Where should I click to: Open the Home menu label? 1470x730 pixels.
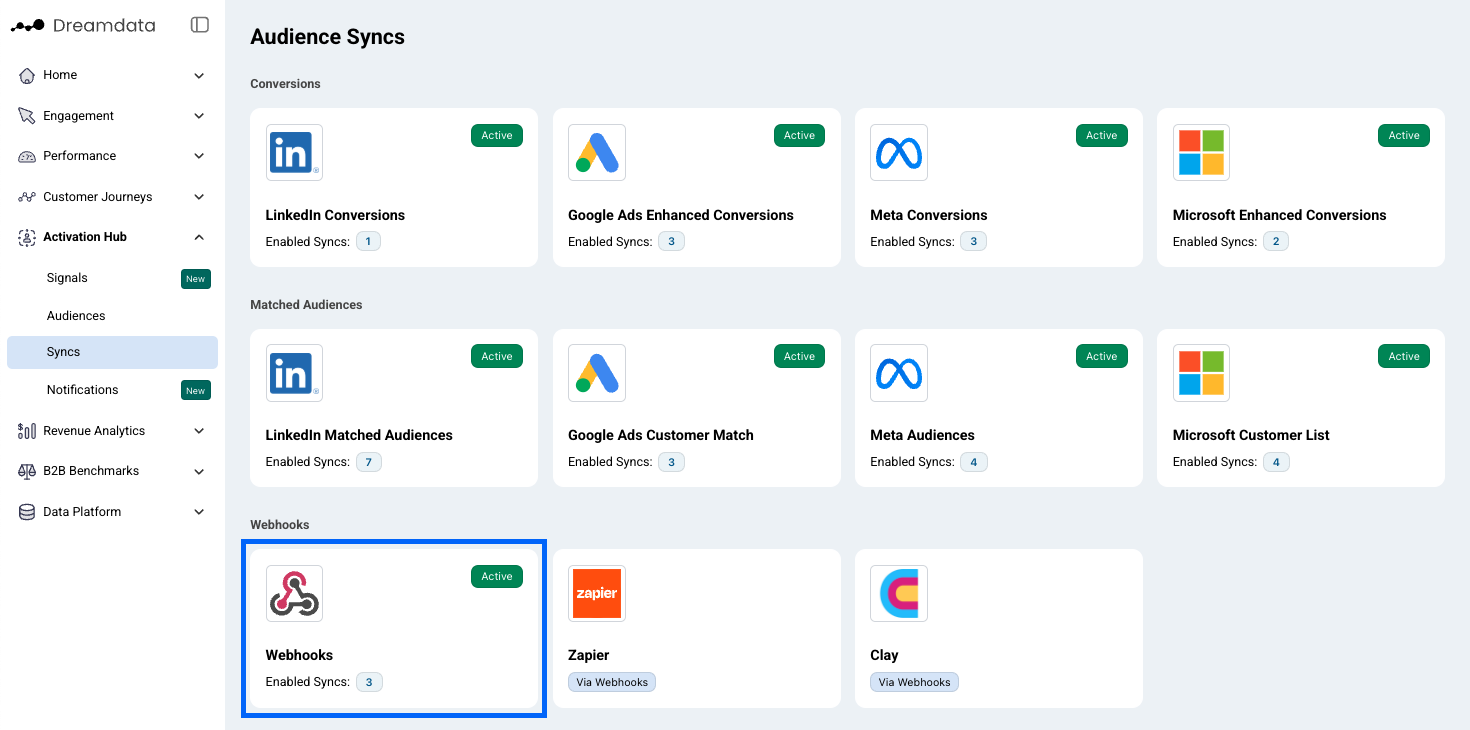click(60, 75)
